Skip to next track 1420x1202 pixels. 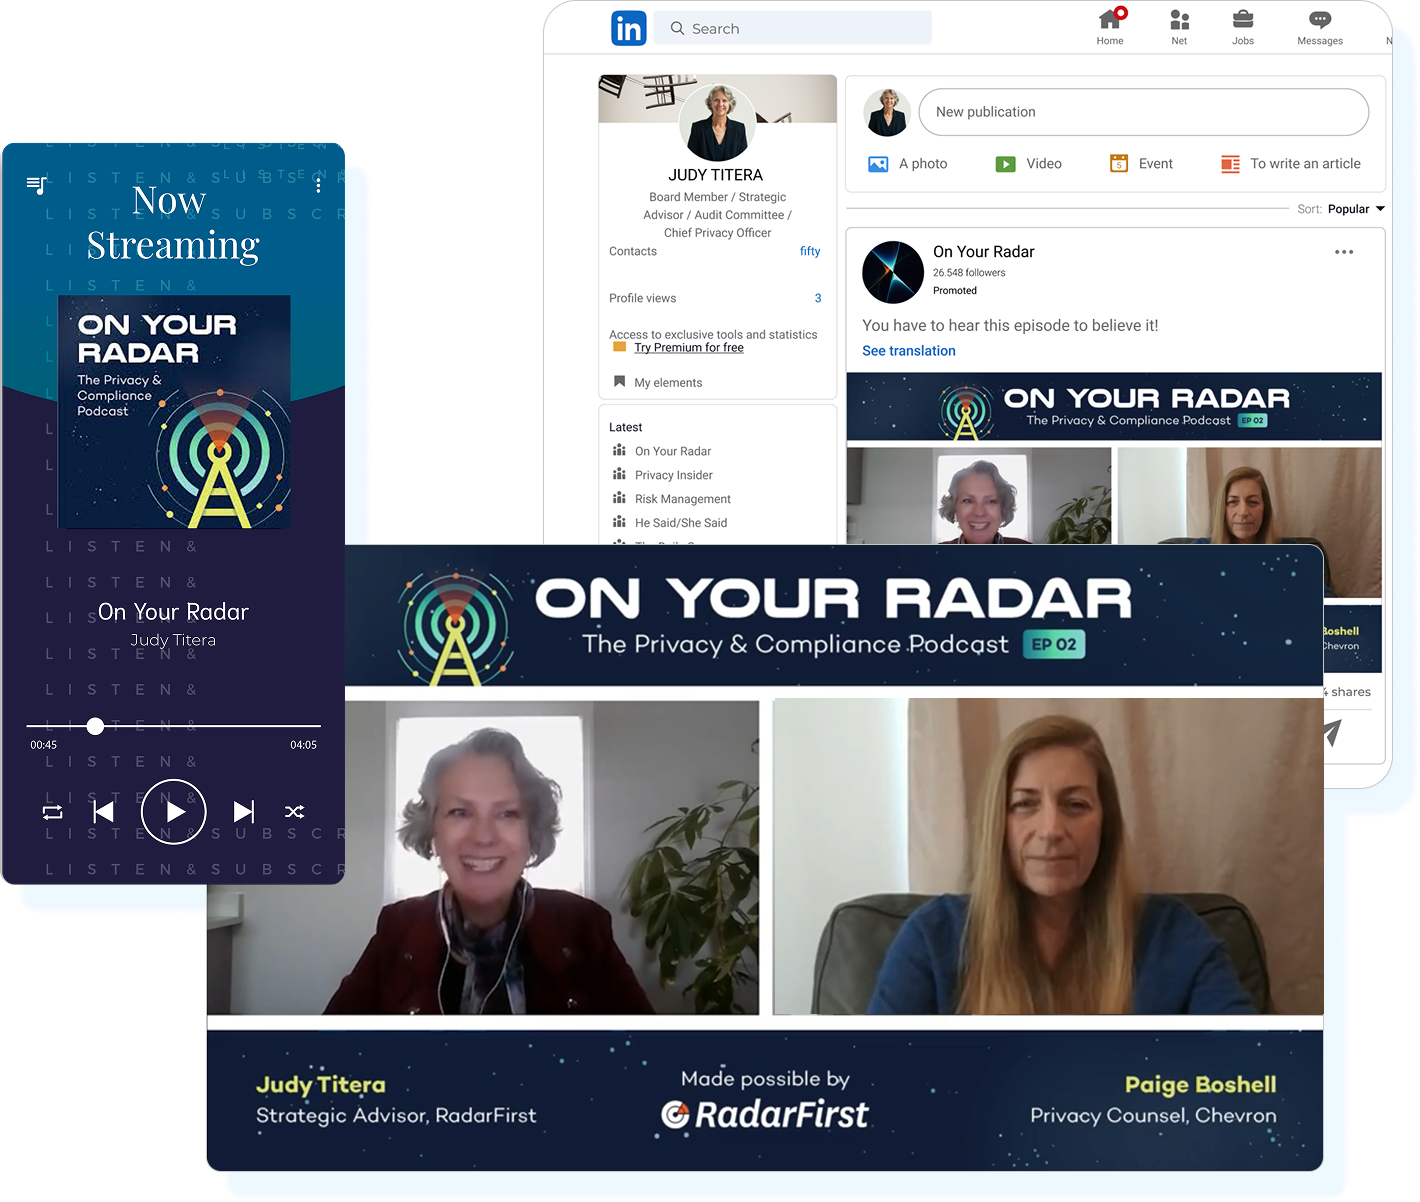[x=244, y=812]
